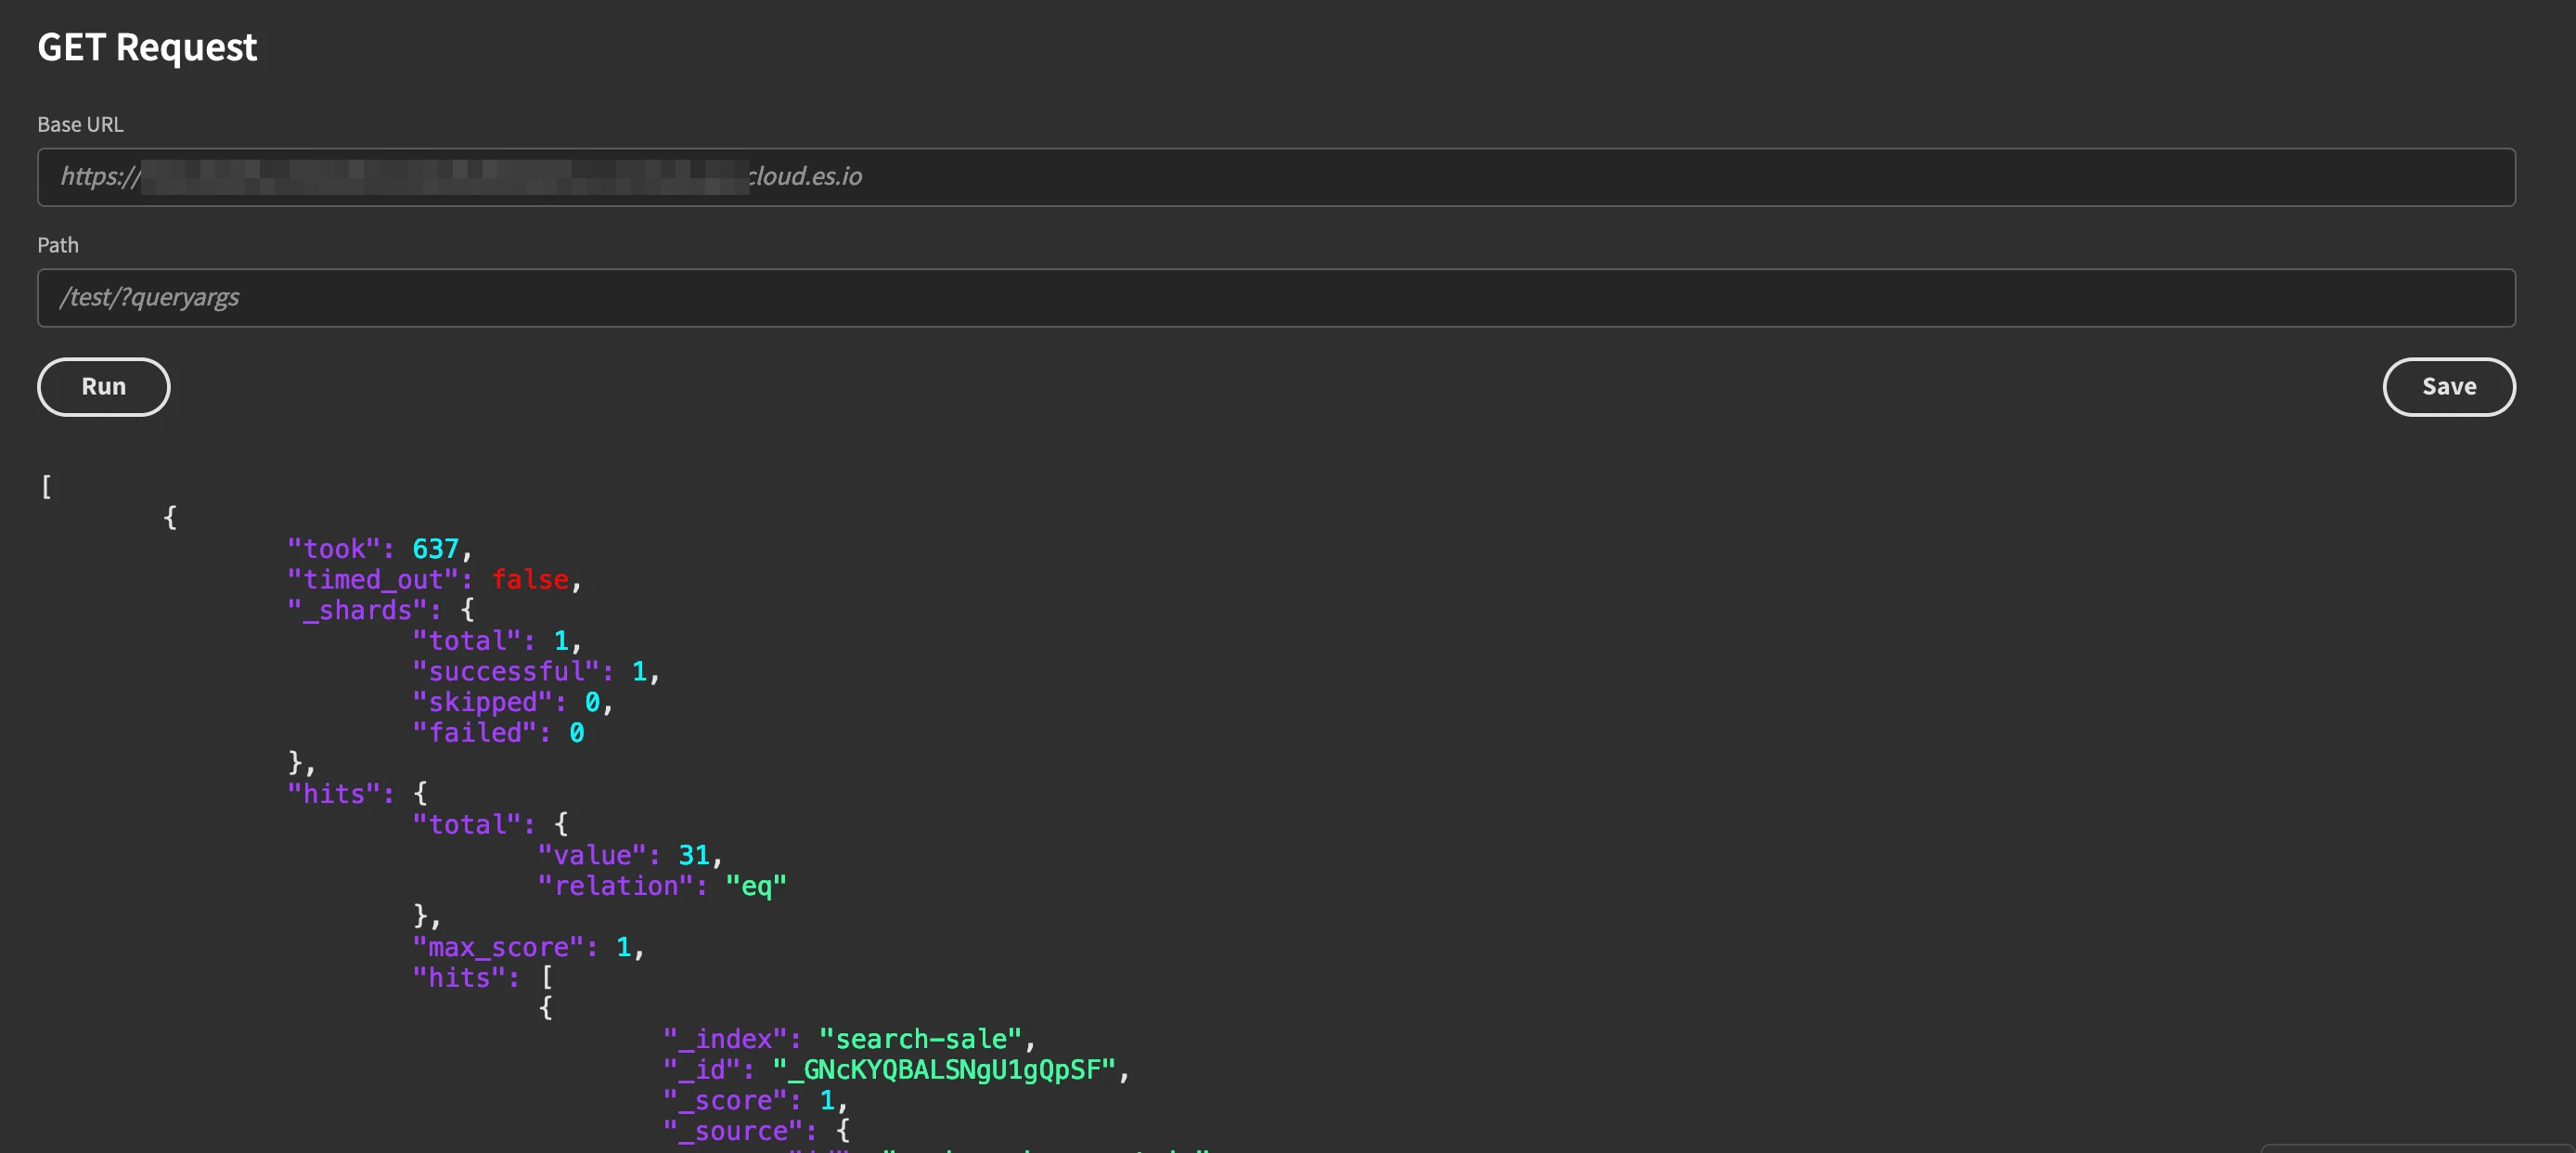Click the Run button
This screenshot has height=1153, width=2576.
103,387
